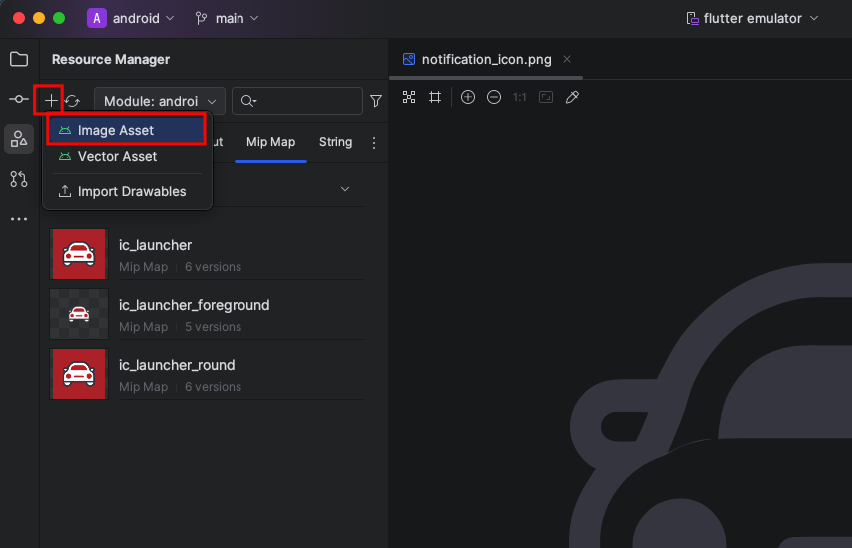
Task: Click the add resource plus button
Action: pyautogui.click(x=51, y=100)
